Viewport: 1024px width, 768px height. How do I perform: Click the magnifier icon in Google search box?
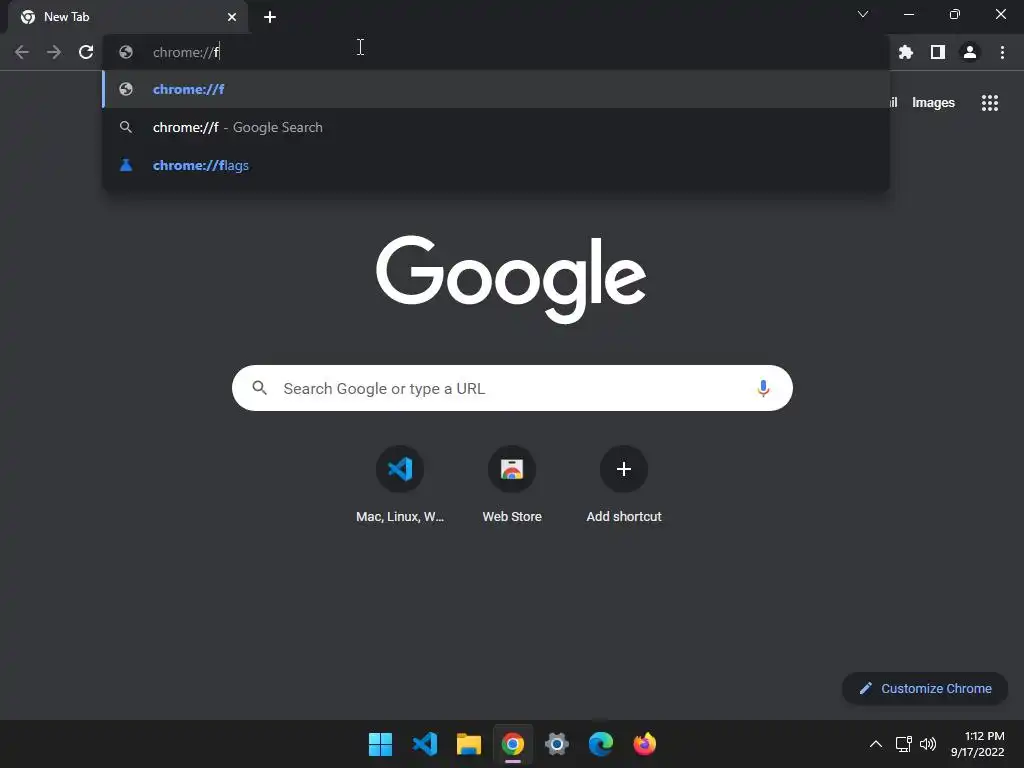[x=259, y=388]
